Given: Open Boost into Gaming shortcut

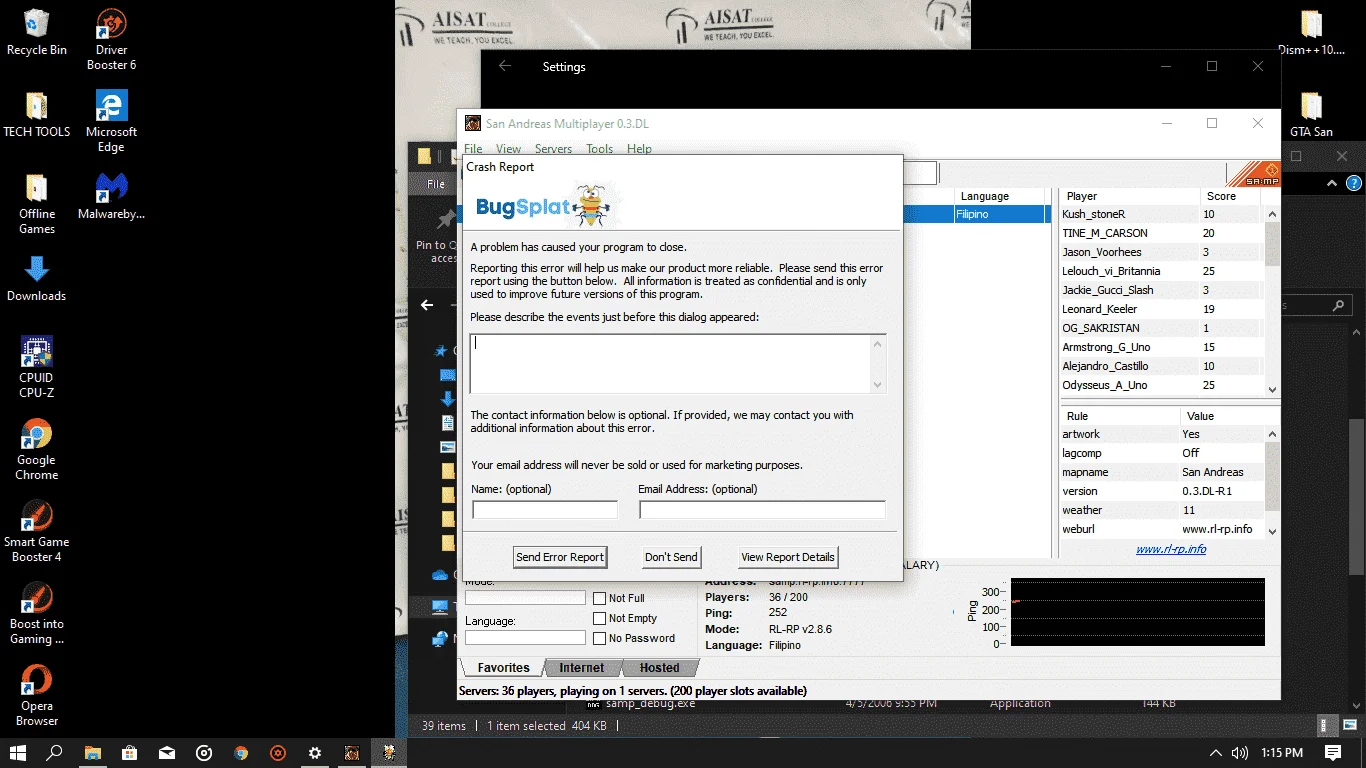Looking at the screenshot, I should [x=37, y=613].
